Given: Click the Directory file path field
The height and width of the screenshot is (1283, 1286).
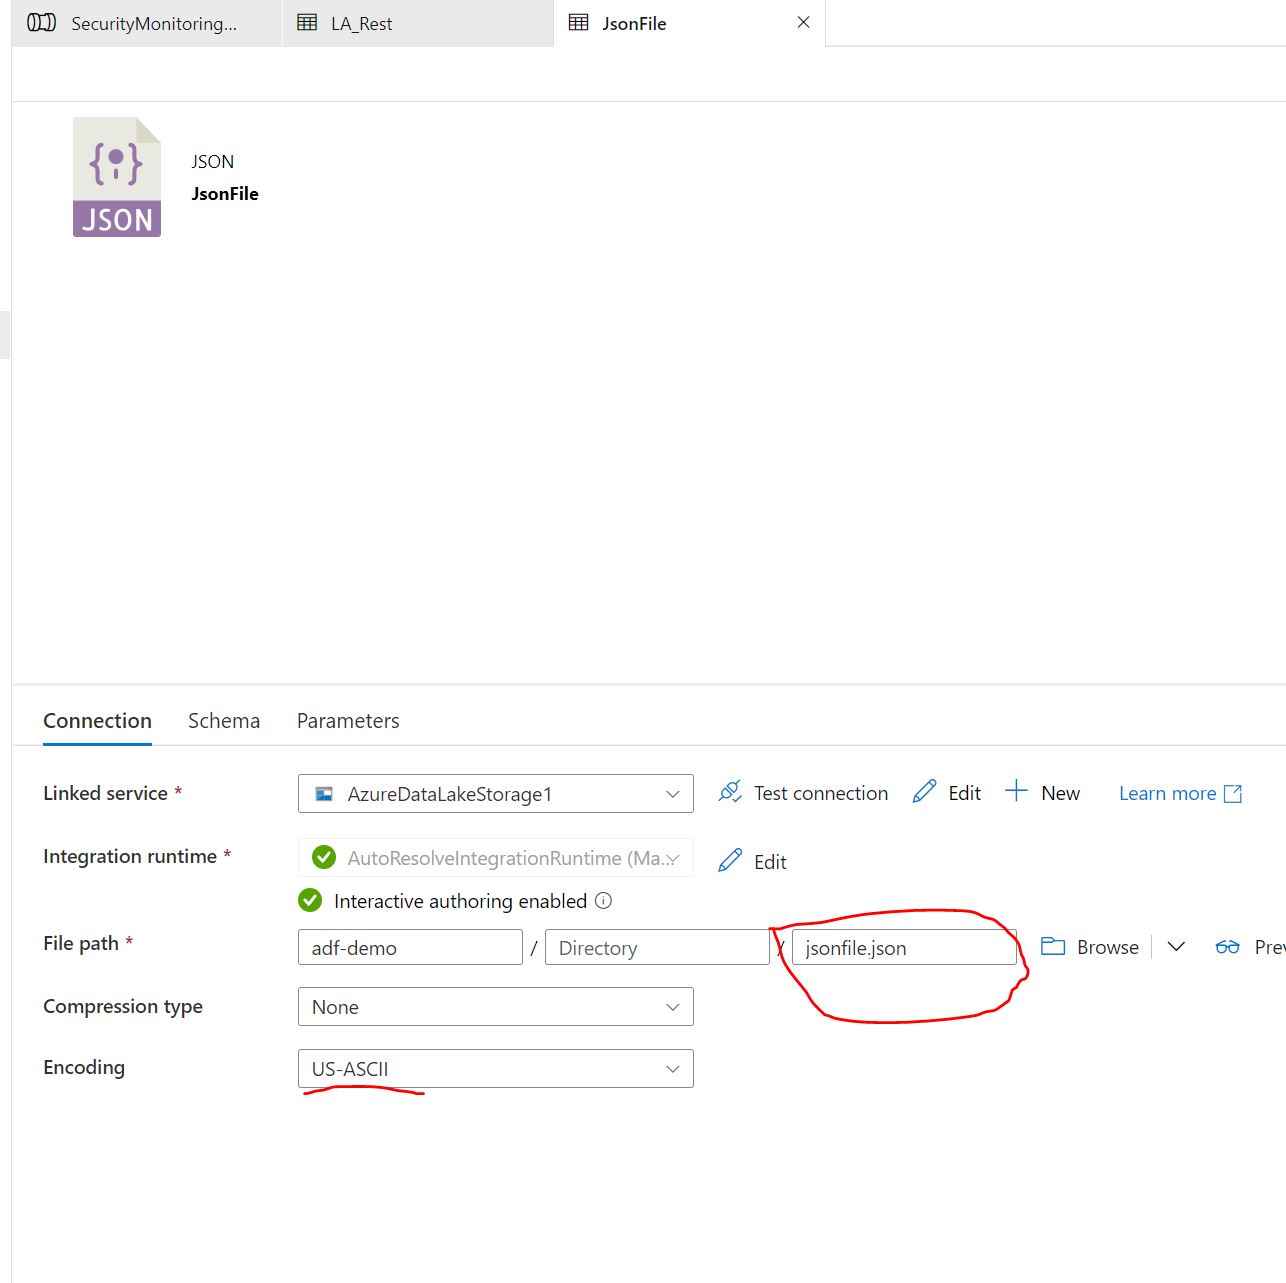Looking at the screenshot, I should (656, 948).
